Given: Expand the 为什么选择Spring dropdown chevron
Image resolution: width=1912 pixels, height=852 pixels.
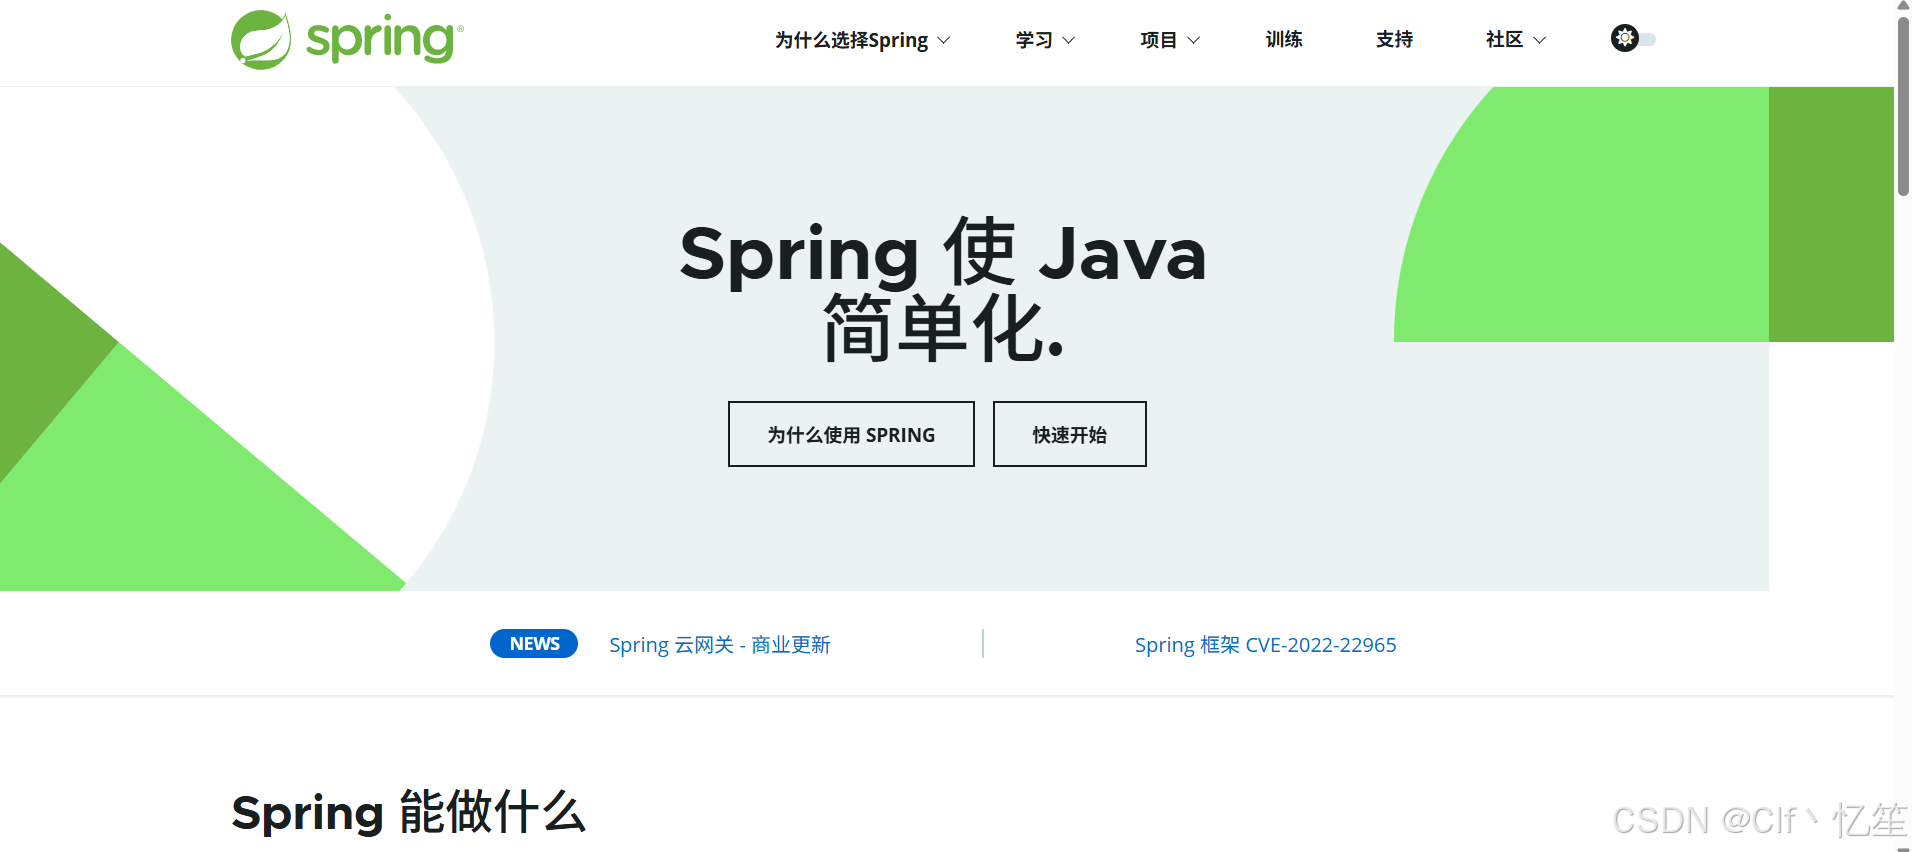Looking at the screenshot, I should (x=943, y=41).
